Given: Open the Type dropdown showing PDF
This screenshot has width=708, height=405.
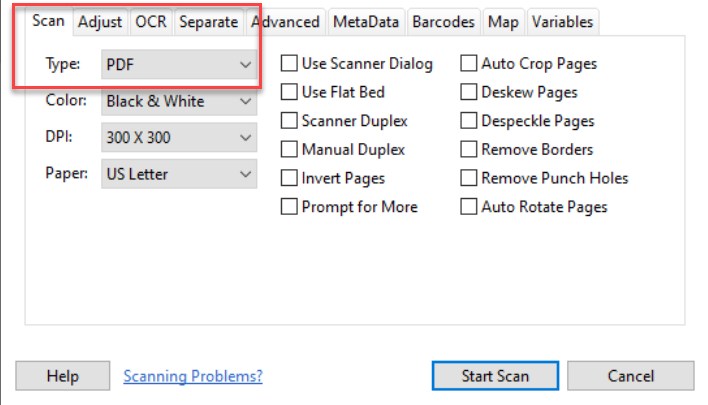Looking at the screenshot, I should point(179,65).
